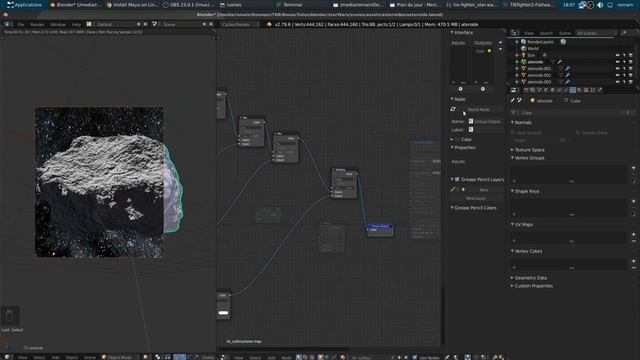Toggle Double Sided checkbox
The width and height of the screenshot is (640, 360).
point(578,133)
